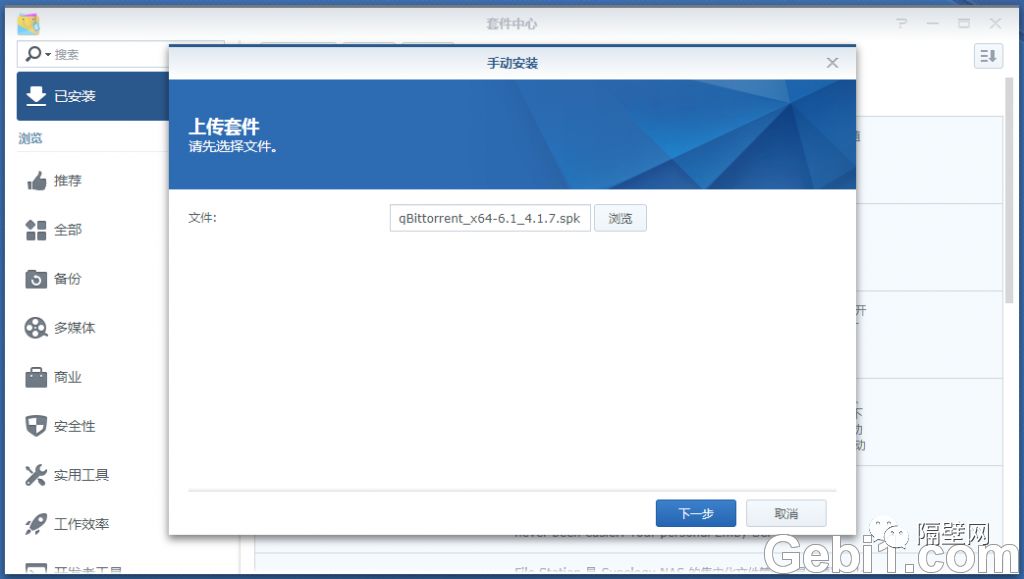
Task: Maximize the Package Center window
Action: tap(964, 23)
